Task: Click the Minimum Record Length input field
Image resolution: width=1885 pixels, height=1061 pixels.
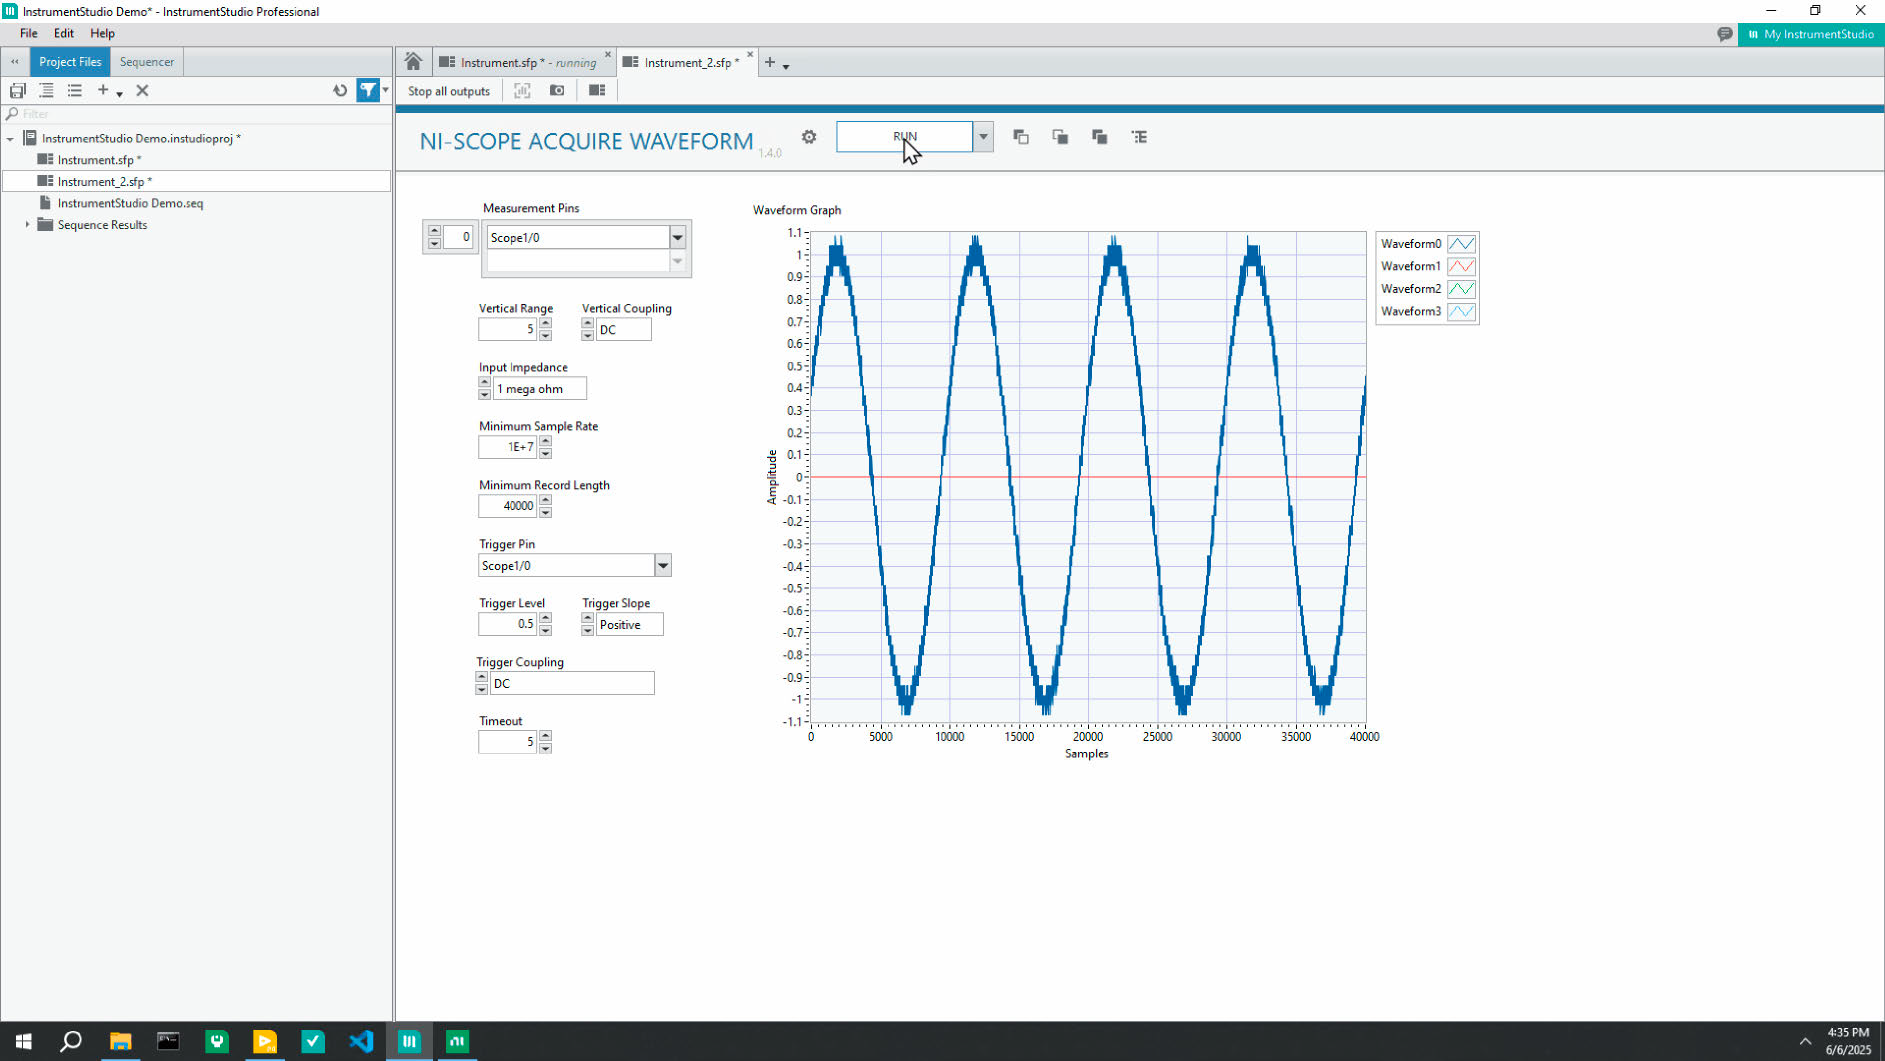Action: point(508,506)
